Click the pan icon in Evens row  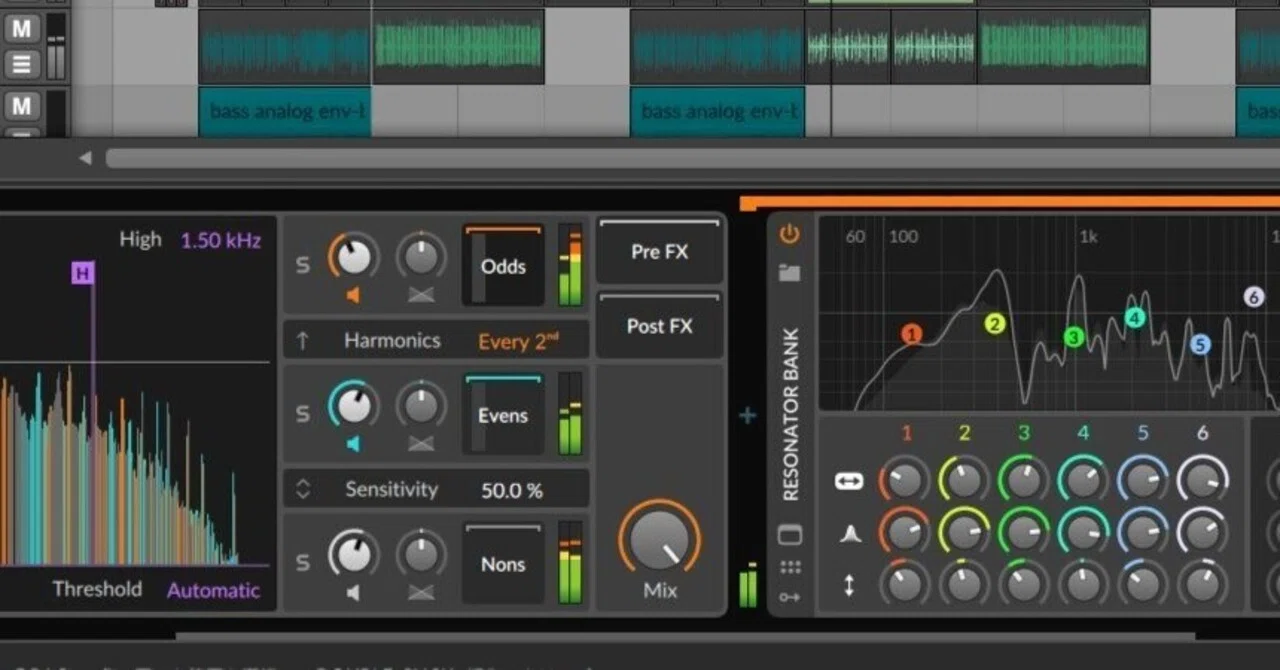(421, 443)
